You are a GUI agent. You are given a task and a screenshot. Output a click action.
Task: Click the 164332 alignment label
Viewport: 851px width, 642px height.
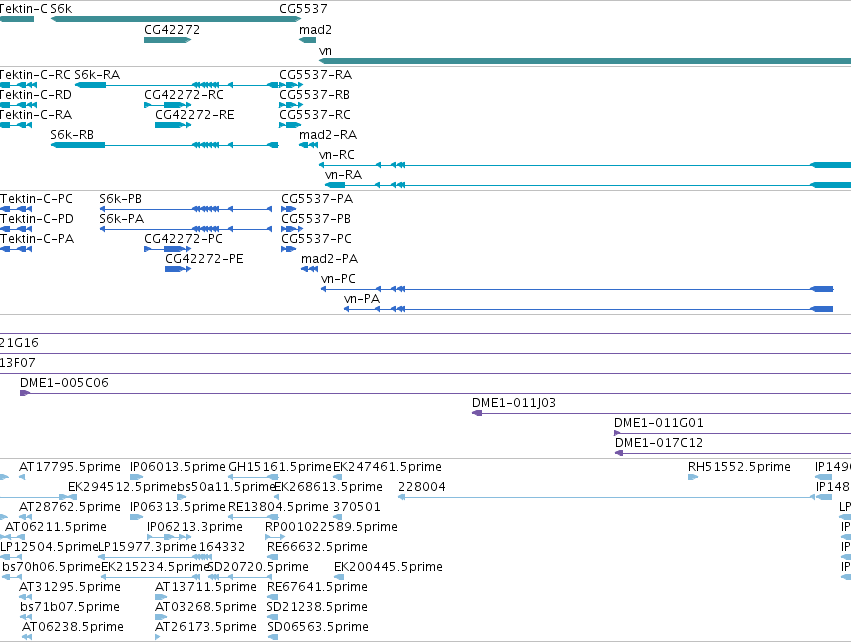tap(222, 547)
